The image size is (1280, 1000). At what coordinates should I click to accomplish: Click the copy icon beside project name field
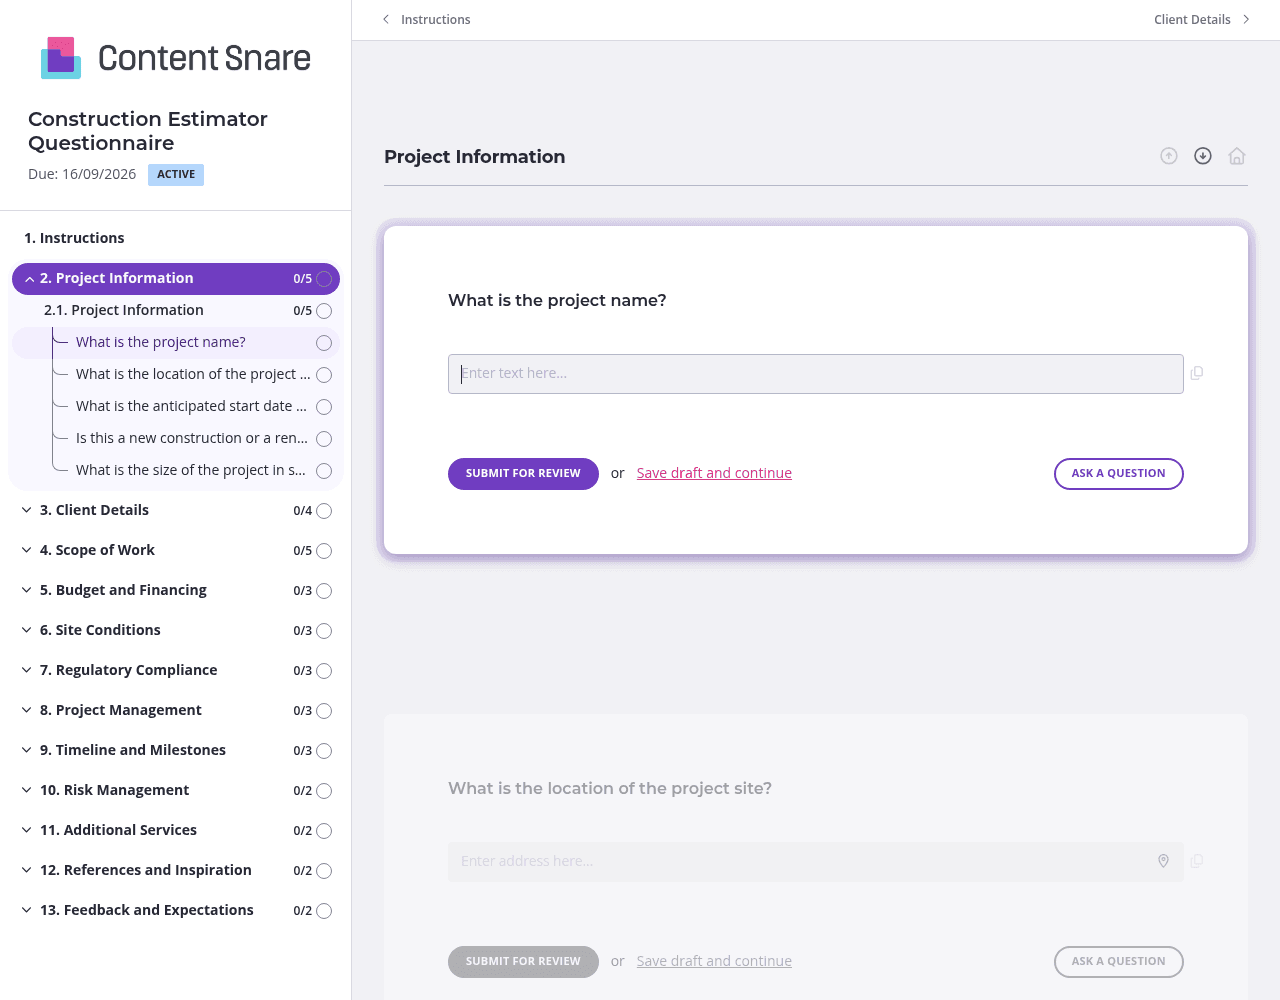[1197, 373]
